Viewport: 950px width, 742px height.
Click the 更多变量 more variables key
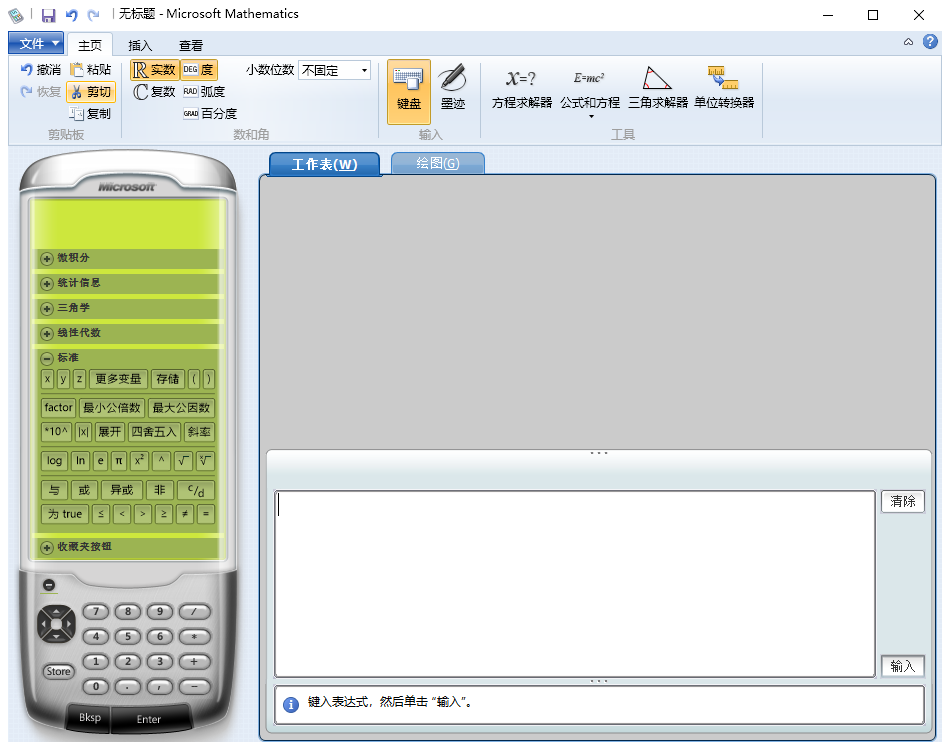coord(118,379)
